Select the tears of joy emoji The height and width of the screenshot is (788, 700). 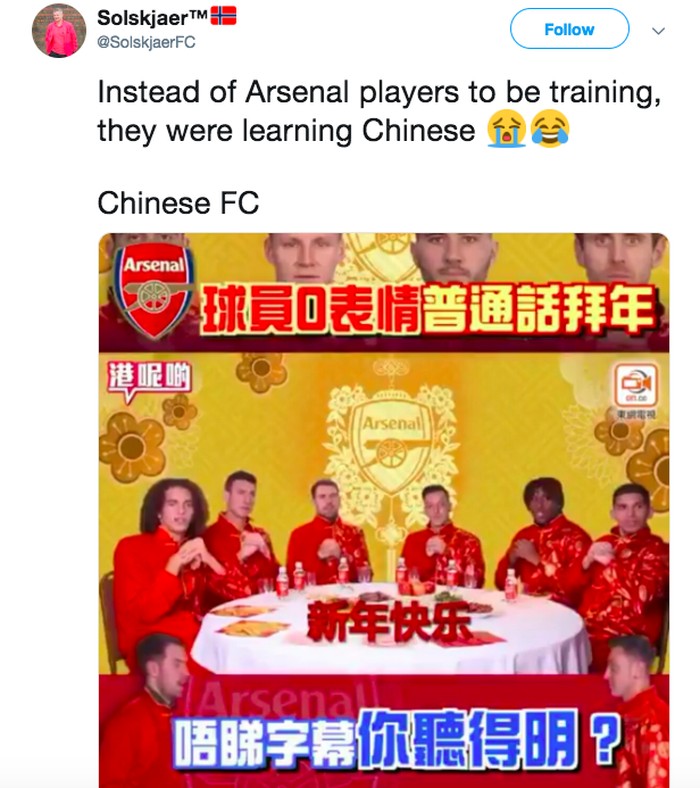pos(550,129)
